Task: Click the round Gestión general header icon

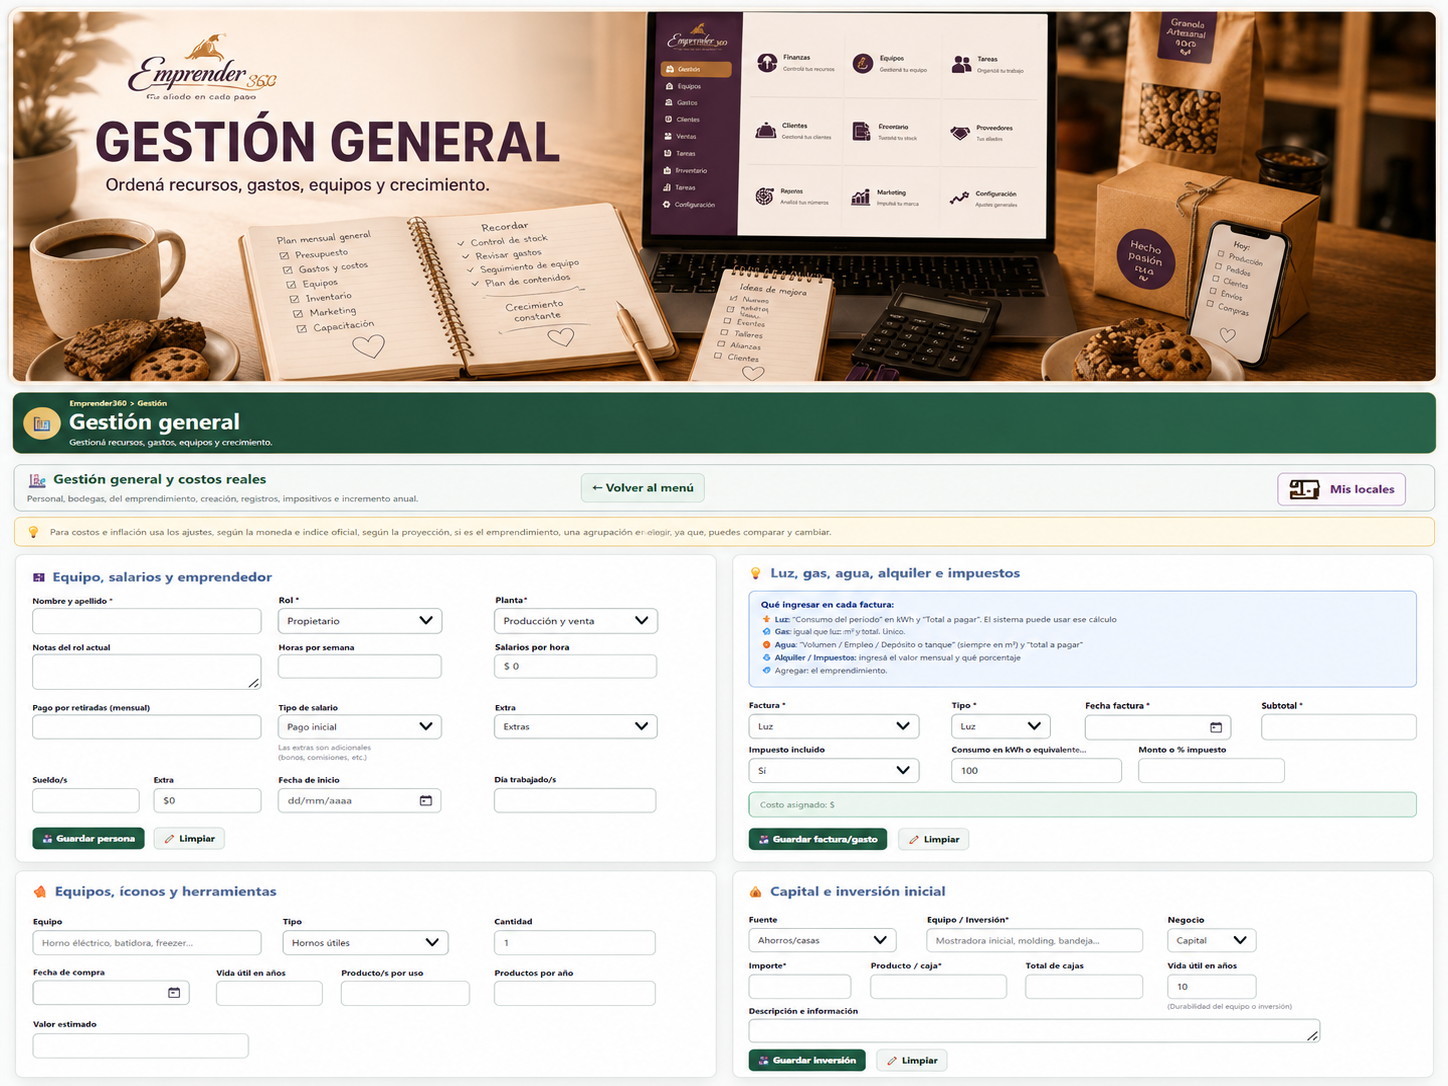Action: tap(41, 423)
